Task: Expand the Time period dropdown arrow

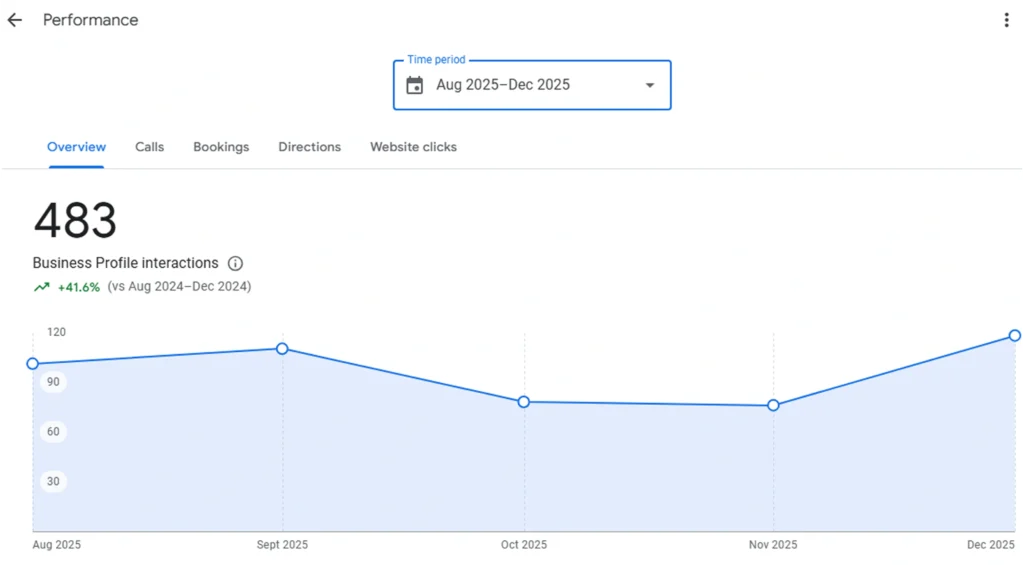Action: [x=650, y=85]
